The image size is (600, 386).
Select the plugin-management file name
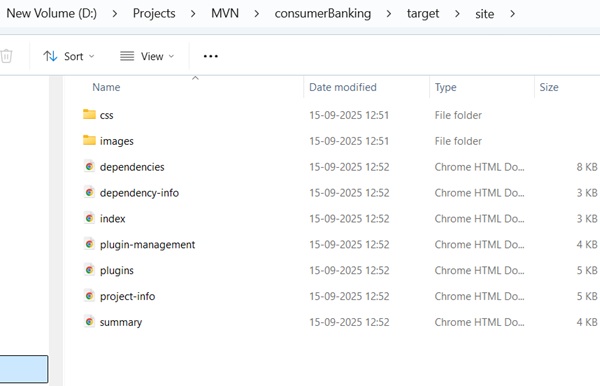(x=147, y=244)
